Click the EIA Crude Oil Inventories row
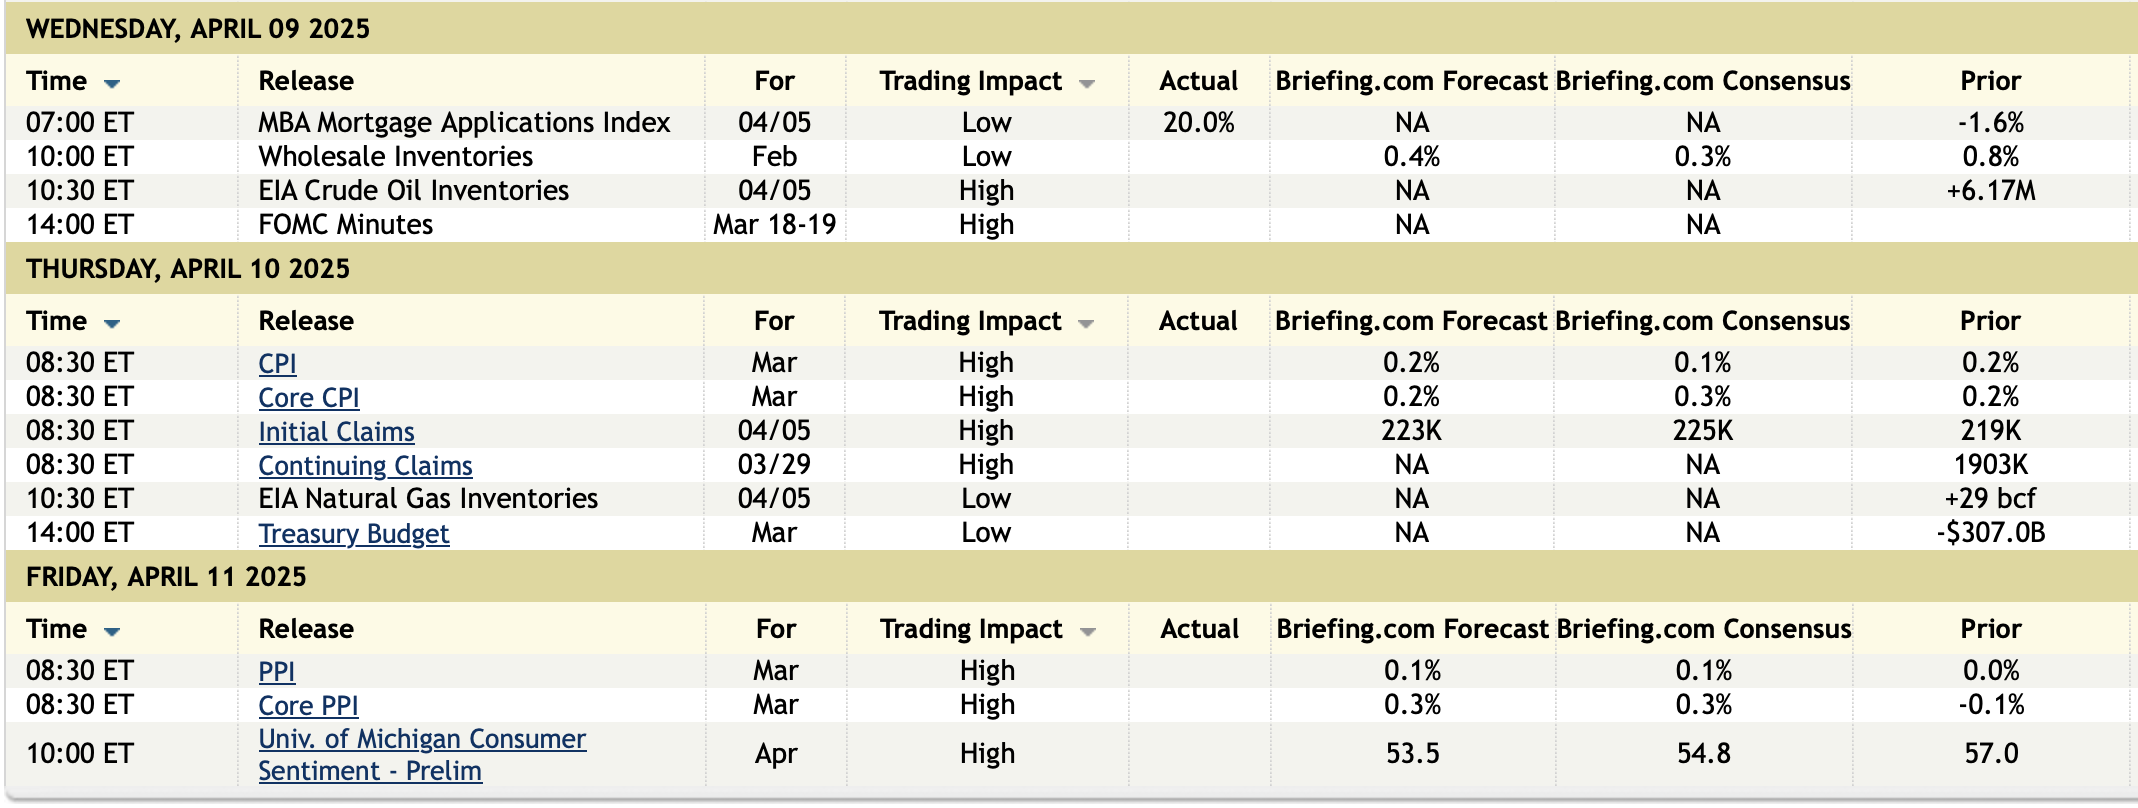Screen dimensions: 2138x808 (x=413, y=191)
